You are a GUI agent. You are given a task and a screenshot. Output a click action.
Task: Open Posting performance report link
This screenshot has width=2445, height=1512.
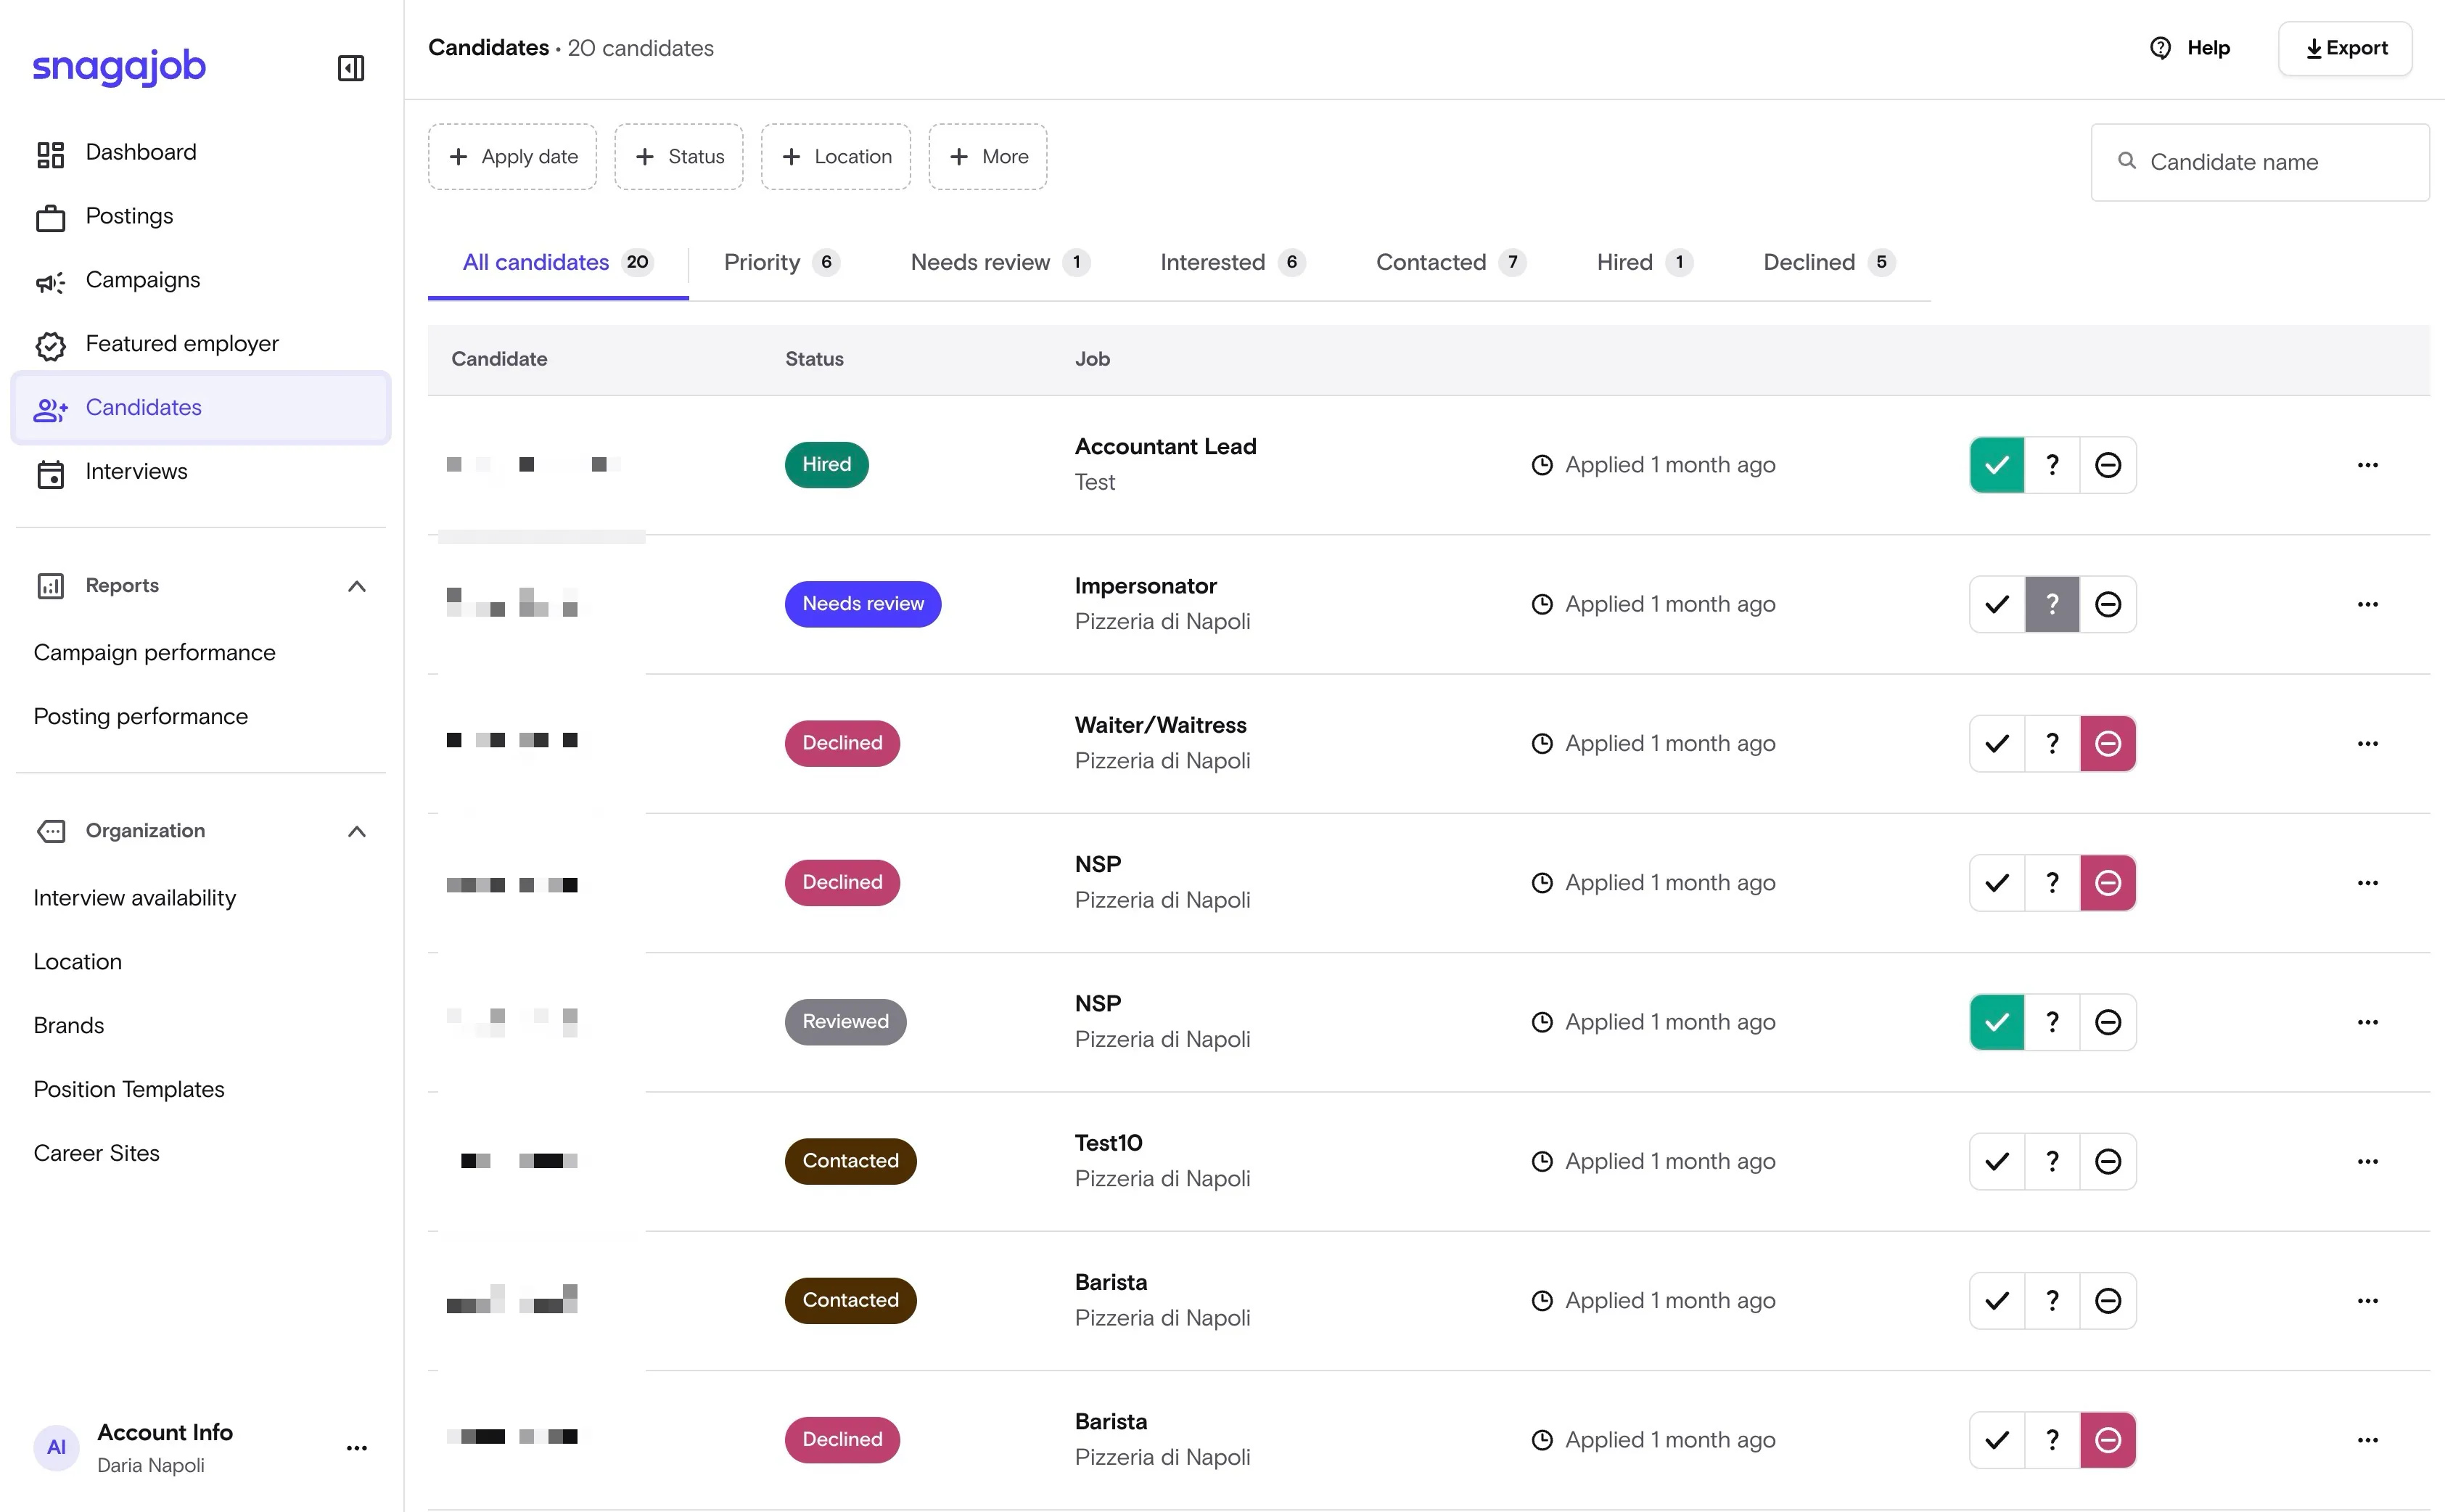tap(141, 716)
